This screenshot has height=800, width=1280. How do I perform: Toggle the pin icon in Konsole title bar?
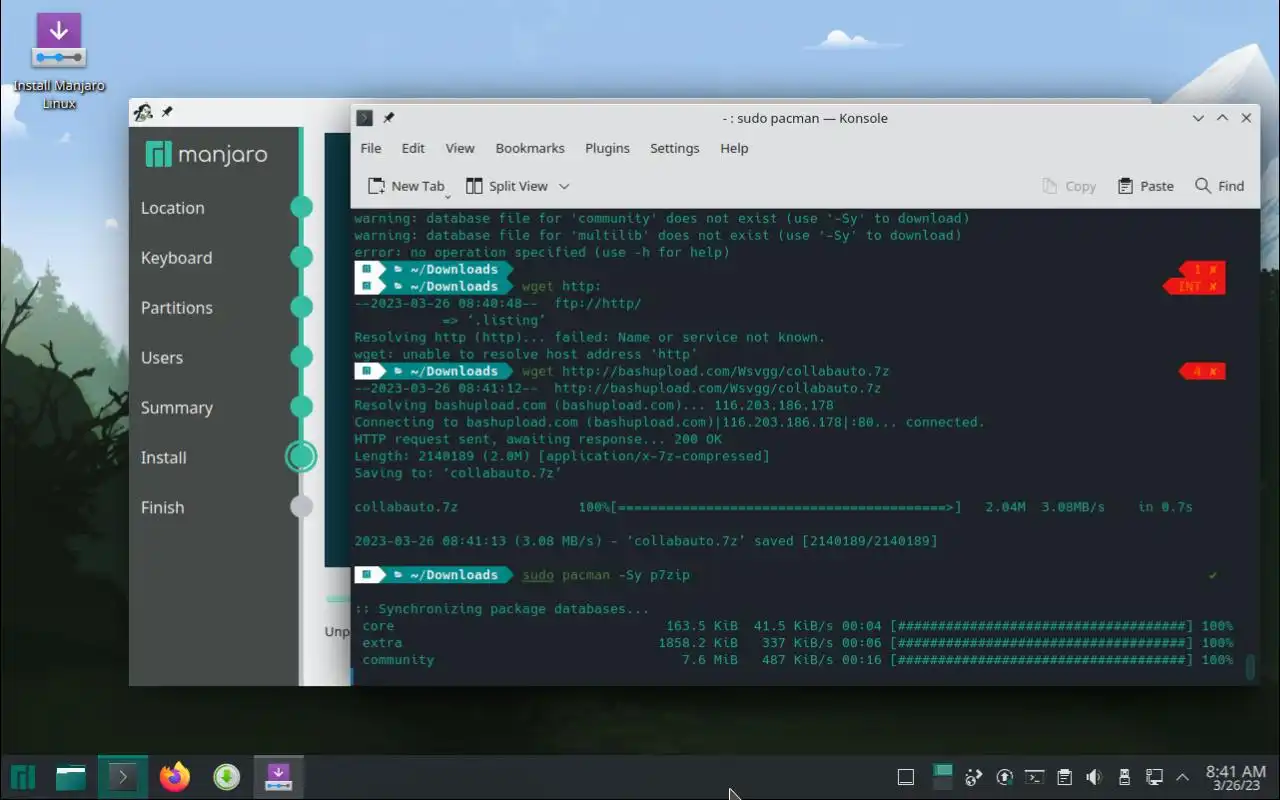point(389,118)
